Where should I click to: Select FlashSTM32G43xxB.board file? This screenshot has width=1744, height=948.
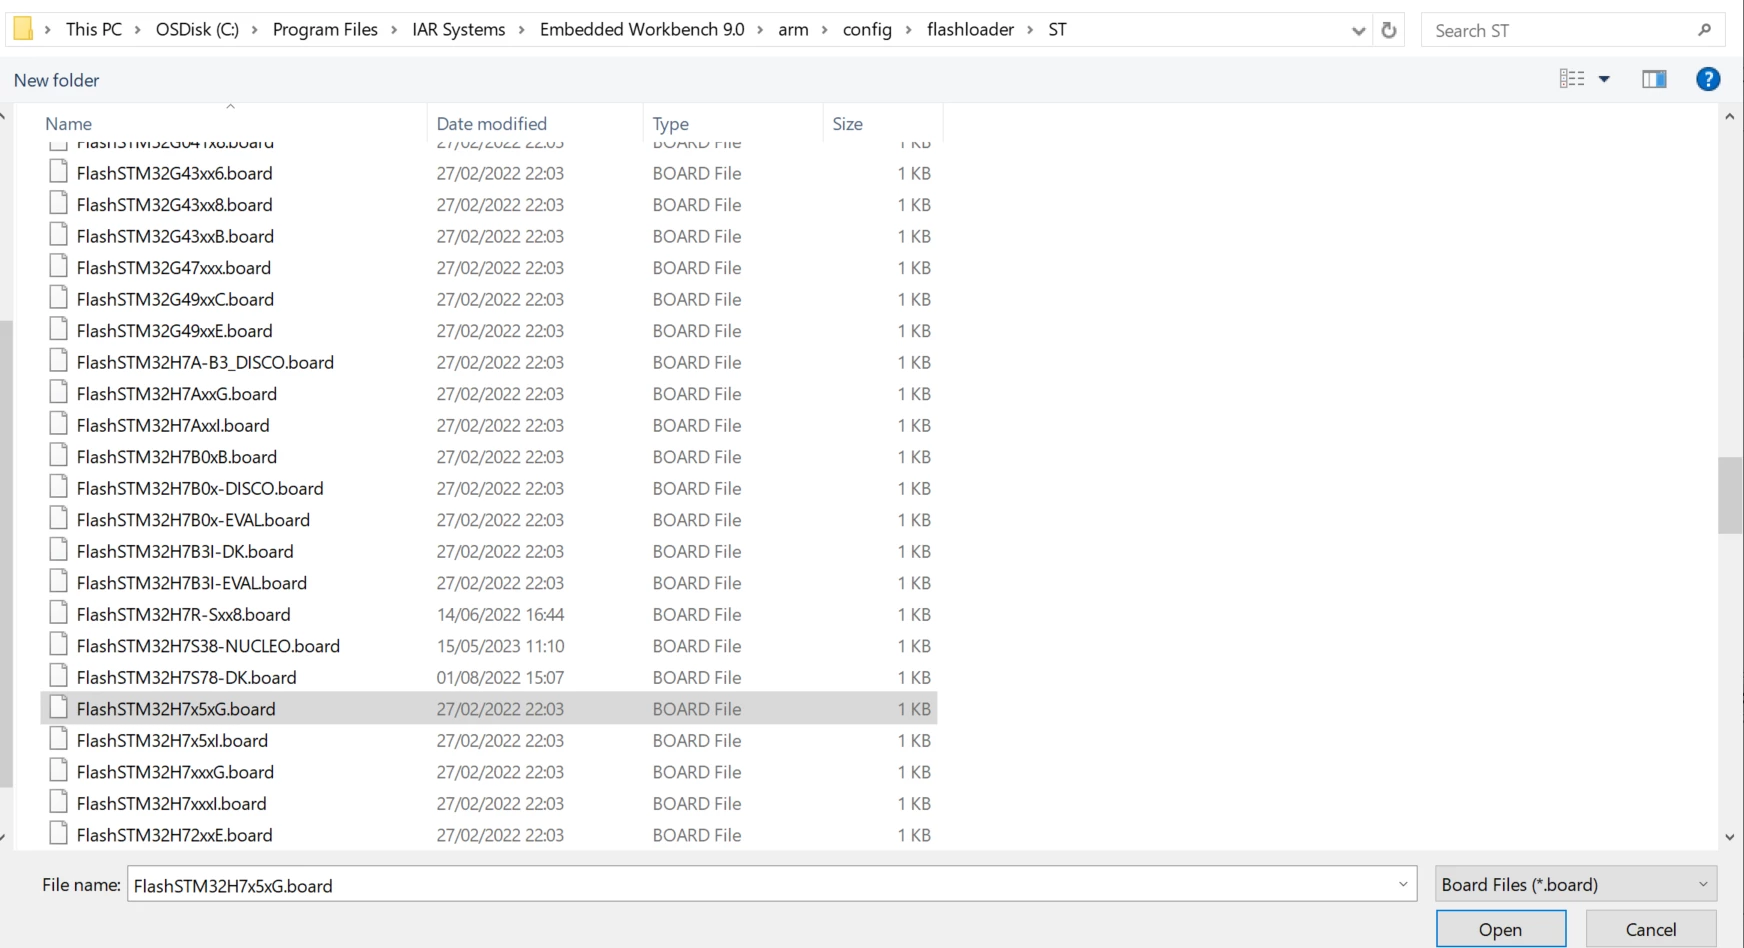pos(489,236)
